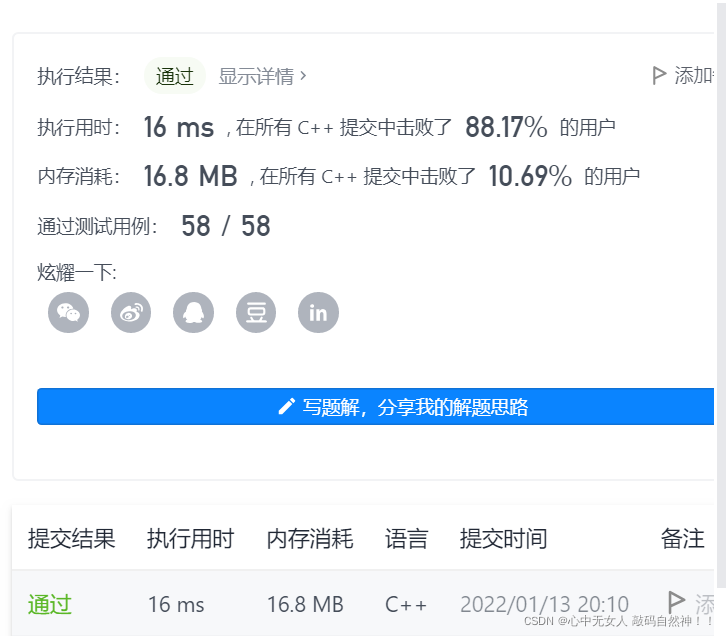This screenshot has height=636, width=726.
Task: Click the 炫耀一下 label
Action: [76, 272]
